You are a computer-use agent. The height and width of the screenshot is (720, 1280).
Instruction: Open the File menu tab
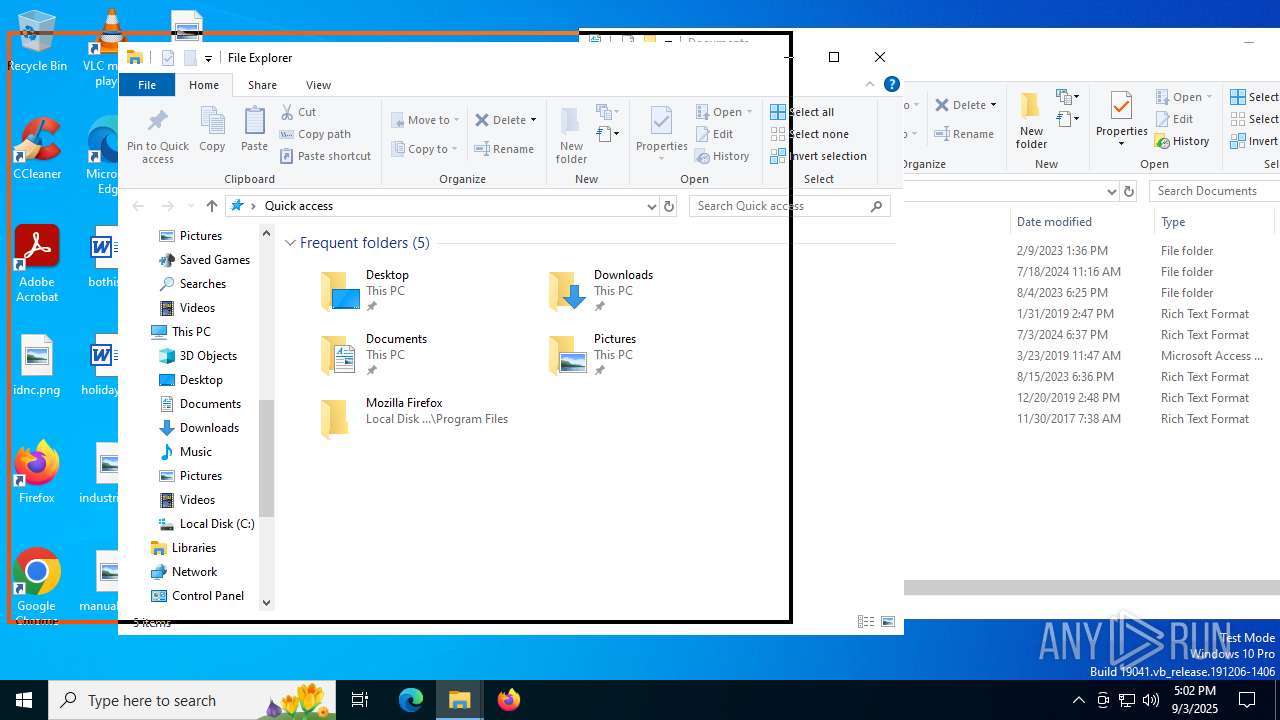click(147, 85)
